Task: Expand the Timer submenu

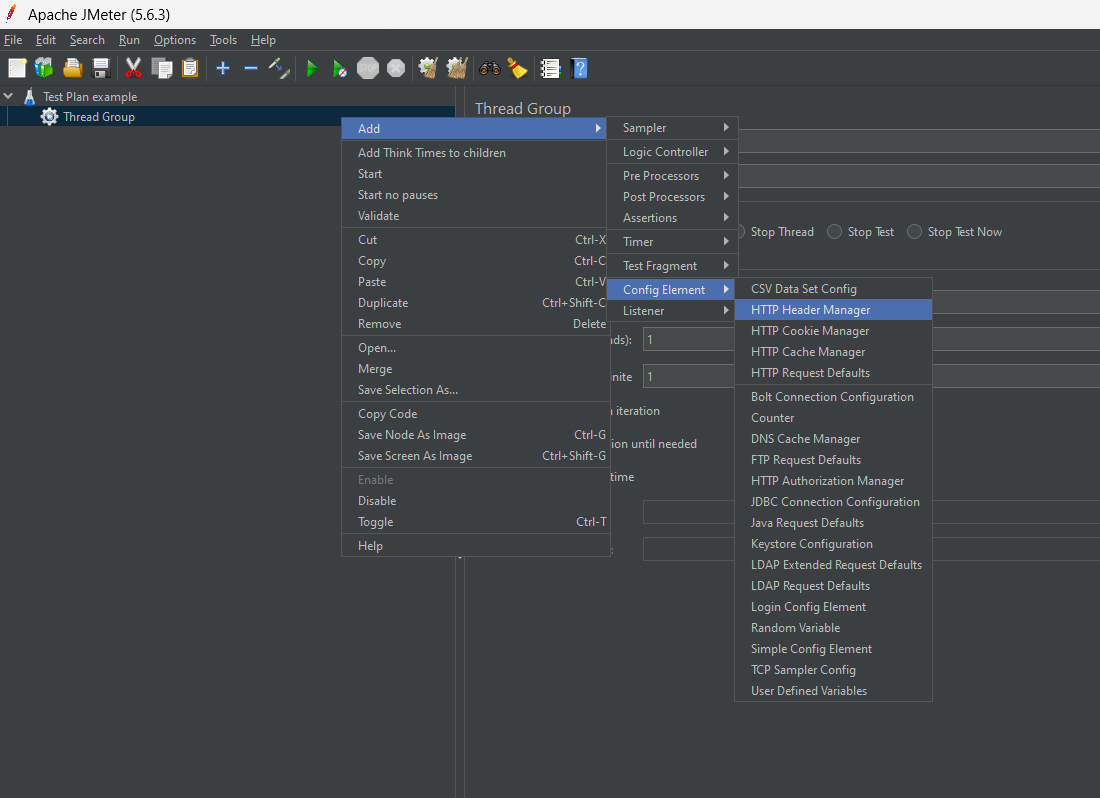Action: point(672,241)
